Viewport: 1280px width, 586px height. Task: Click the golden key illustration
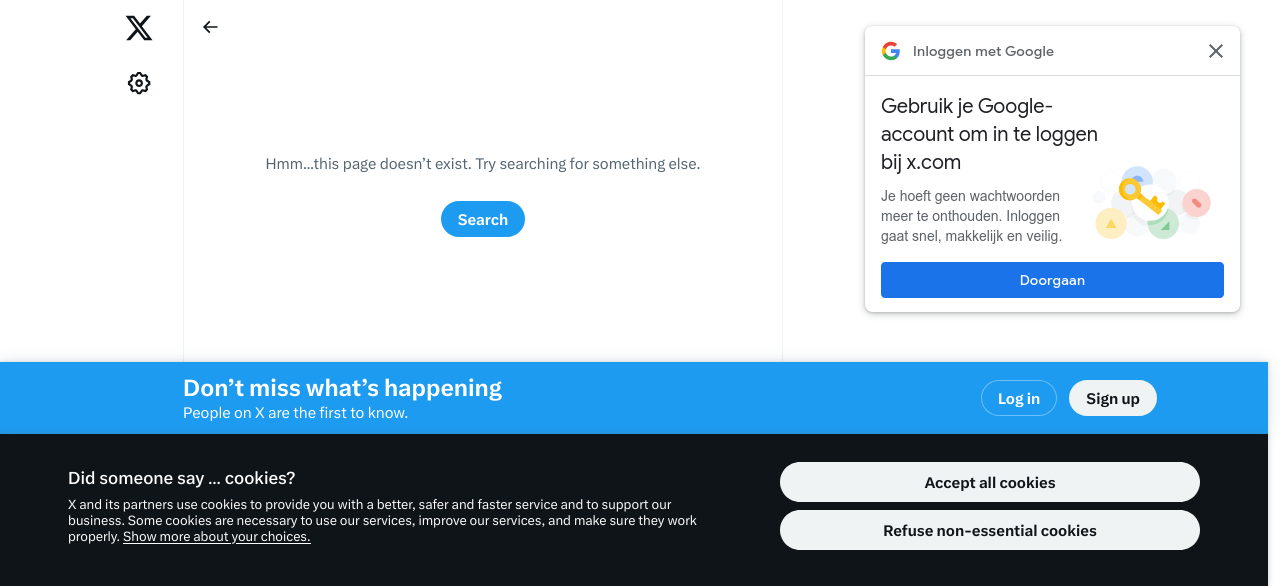[1141, 197]
